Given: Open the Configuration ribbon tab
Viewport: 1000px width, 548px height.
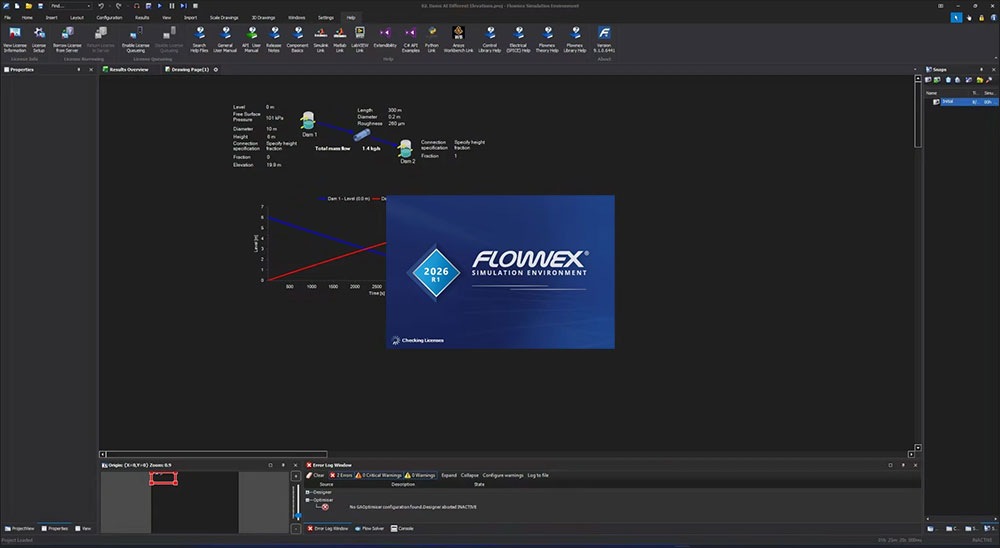Looking at the screenshot, I should (x=109, y=18).
